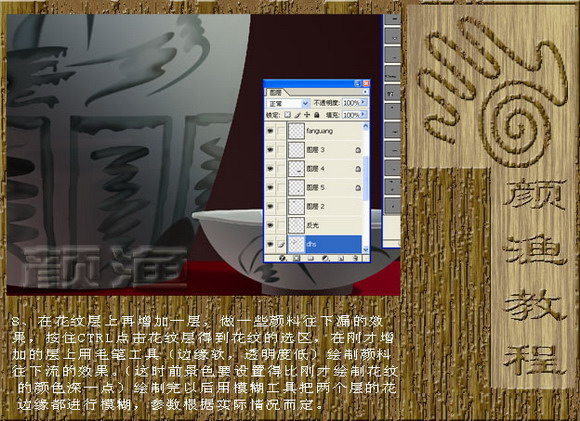Viewport: 580px width, 421px height.
Task: Open the 填充 fill slider arrow
Action: pyautogui.click(x=364, y=115)
